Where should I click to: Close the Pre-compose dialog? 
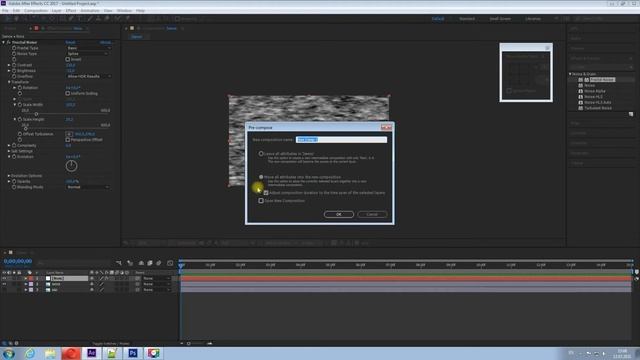[386, 127]
